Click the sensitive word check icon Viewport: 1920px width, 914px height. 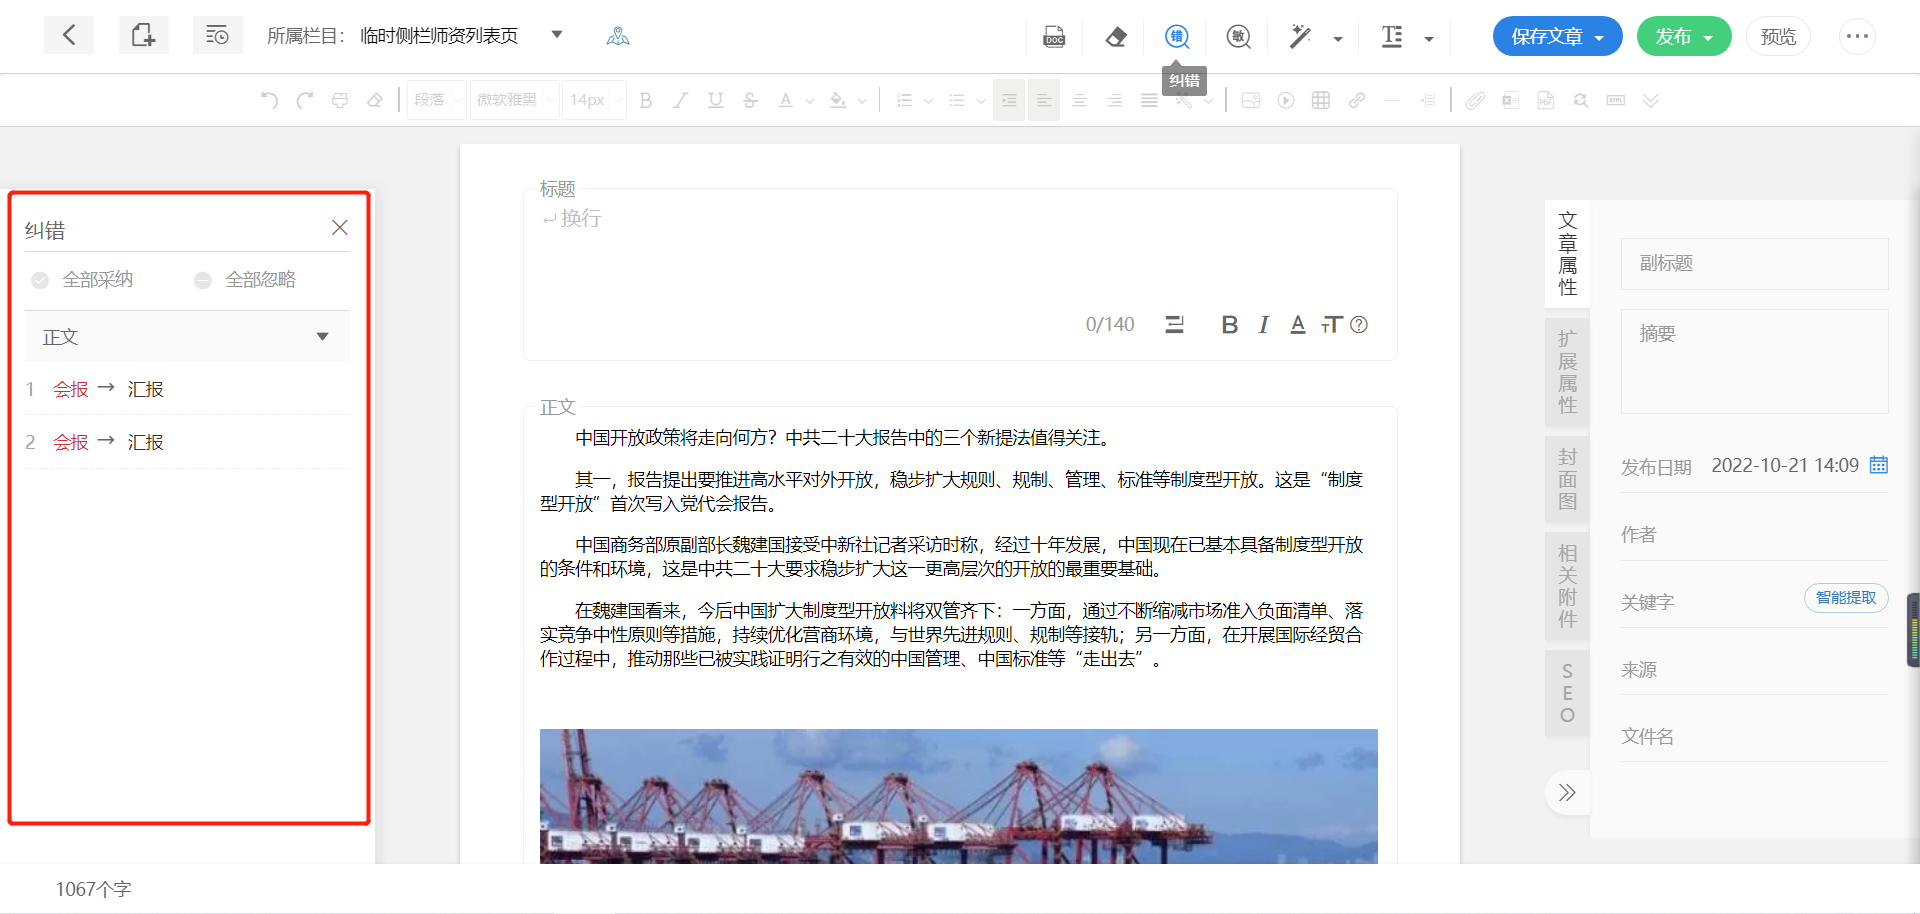pos(1239,37)
